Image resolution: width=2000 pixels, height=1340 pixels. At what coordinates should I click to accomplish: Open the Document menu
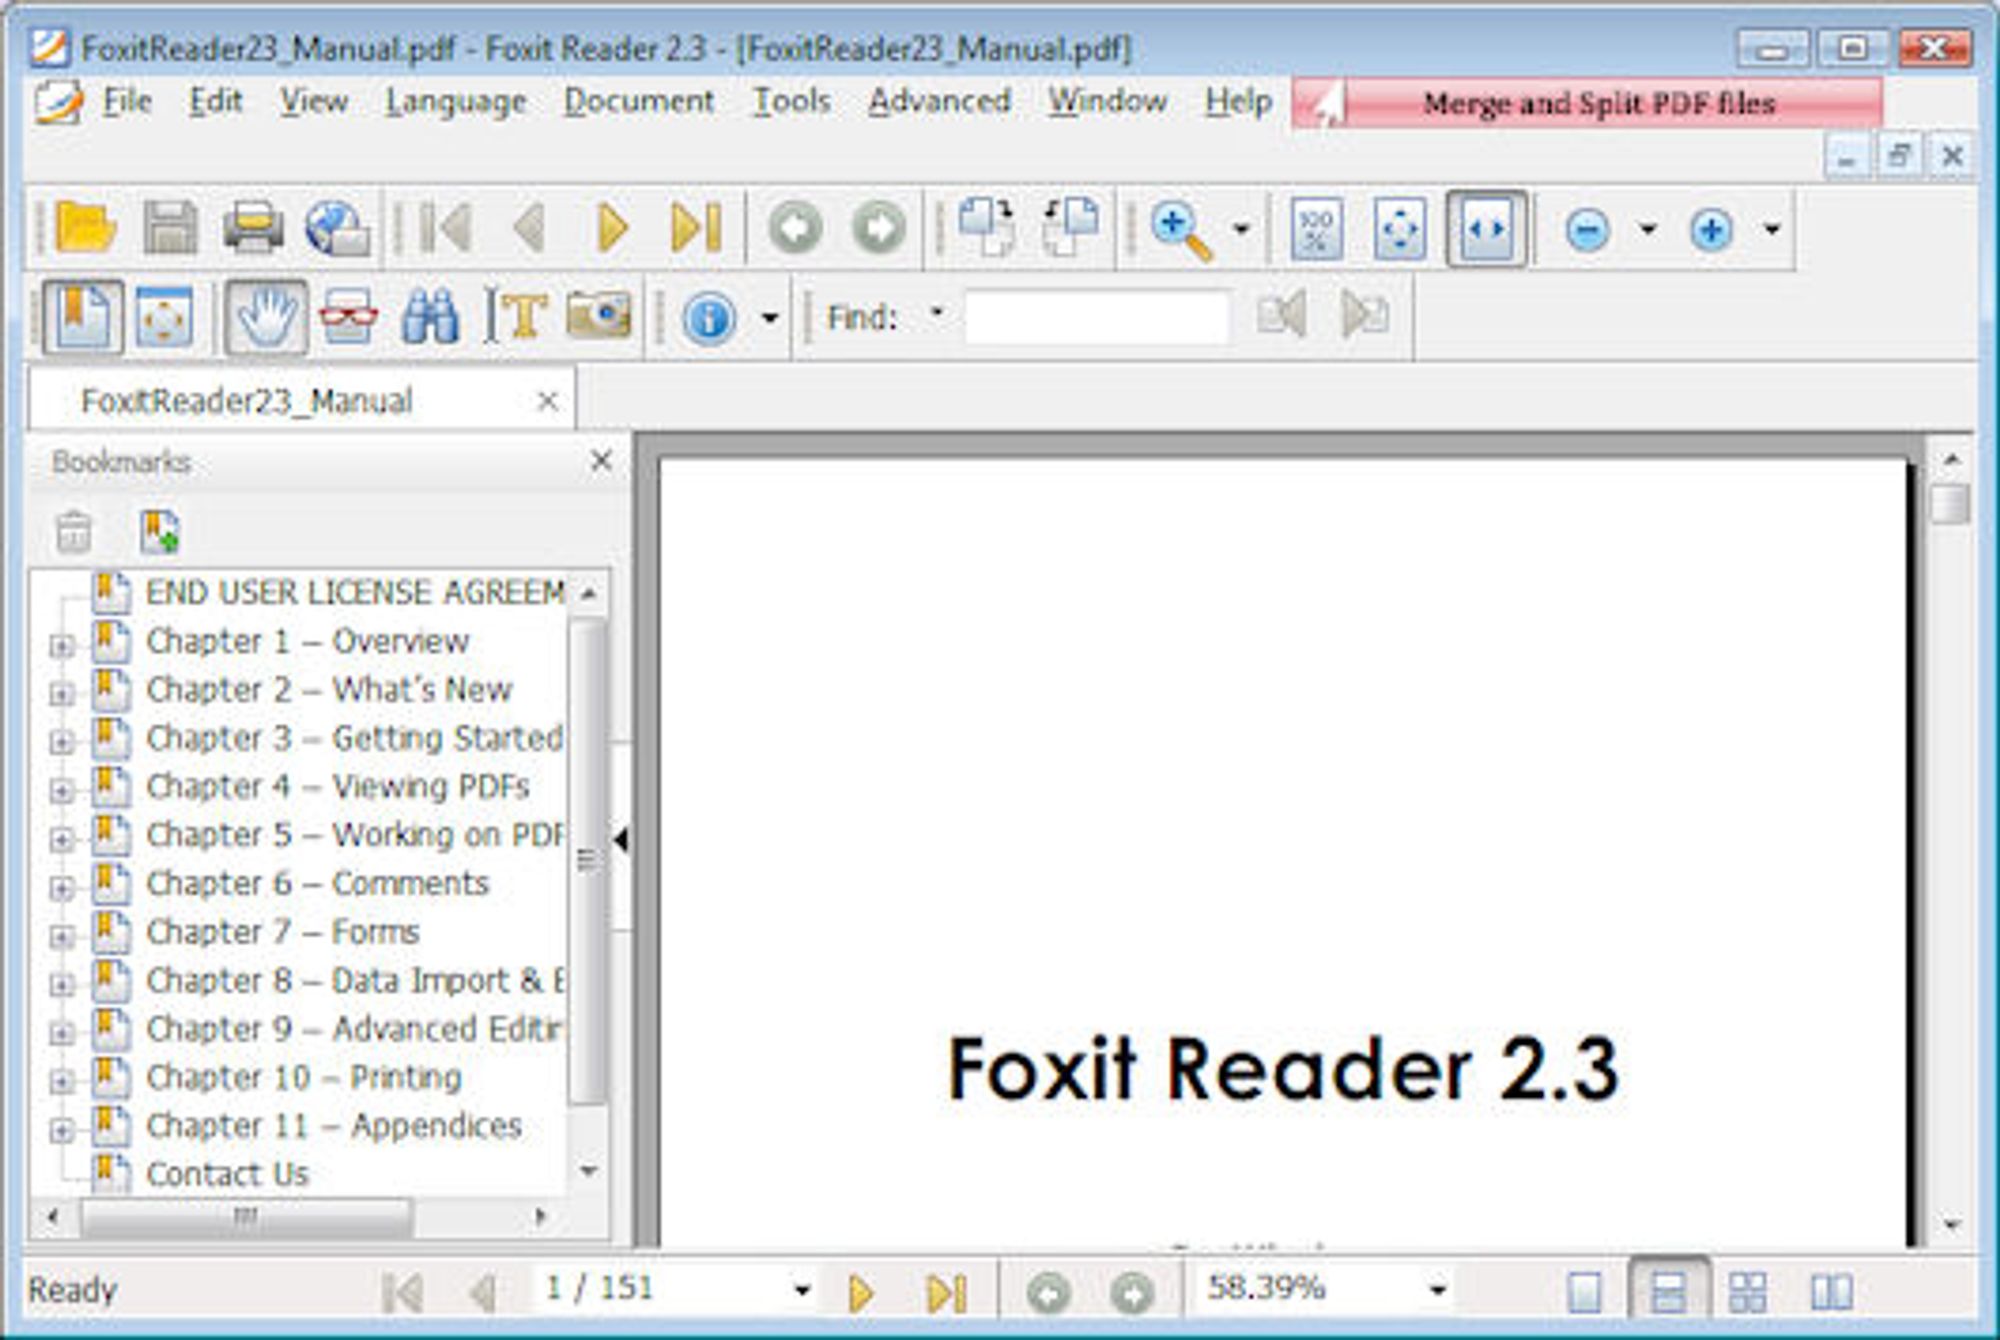pyautogui.click(x=638, y=101)
